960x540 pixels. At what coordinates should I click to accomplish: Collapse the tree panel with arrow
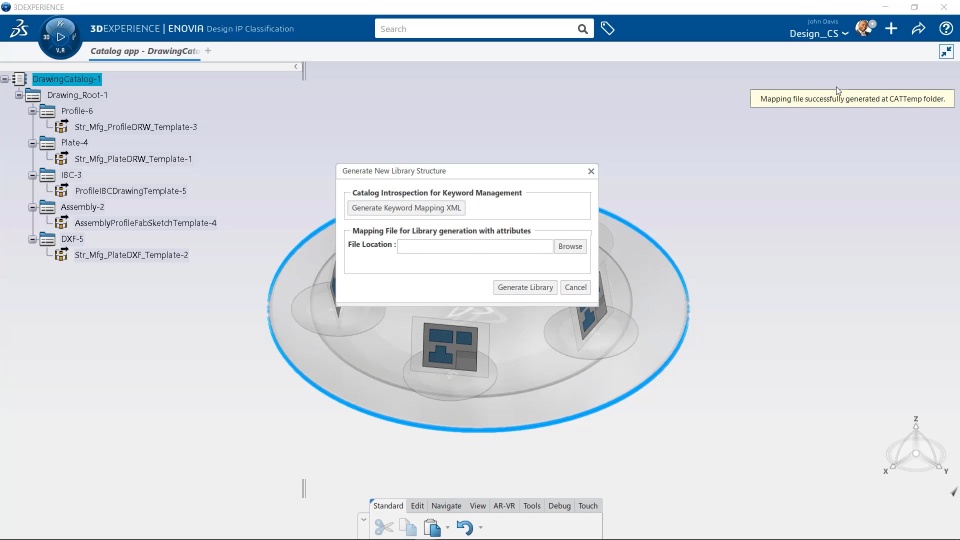(296, 66)
